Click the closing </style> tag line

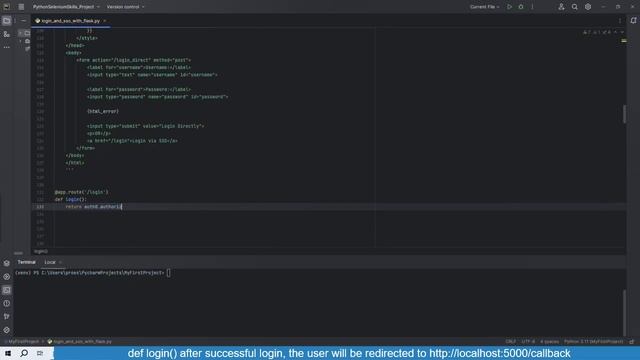(87, 38)
